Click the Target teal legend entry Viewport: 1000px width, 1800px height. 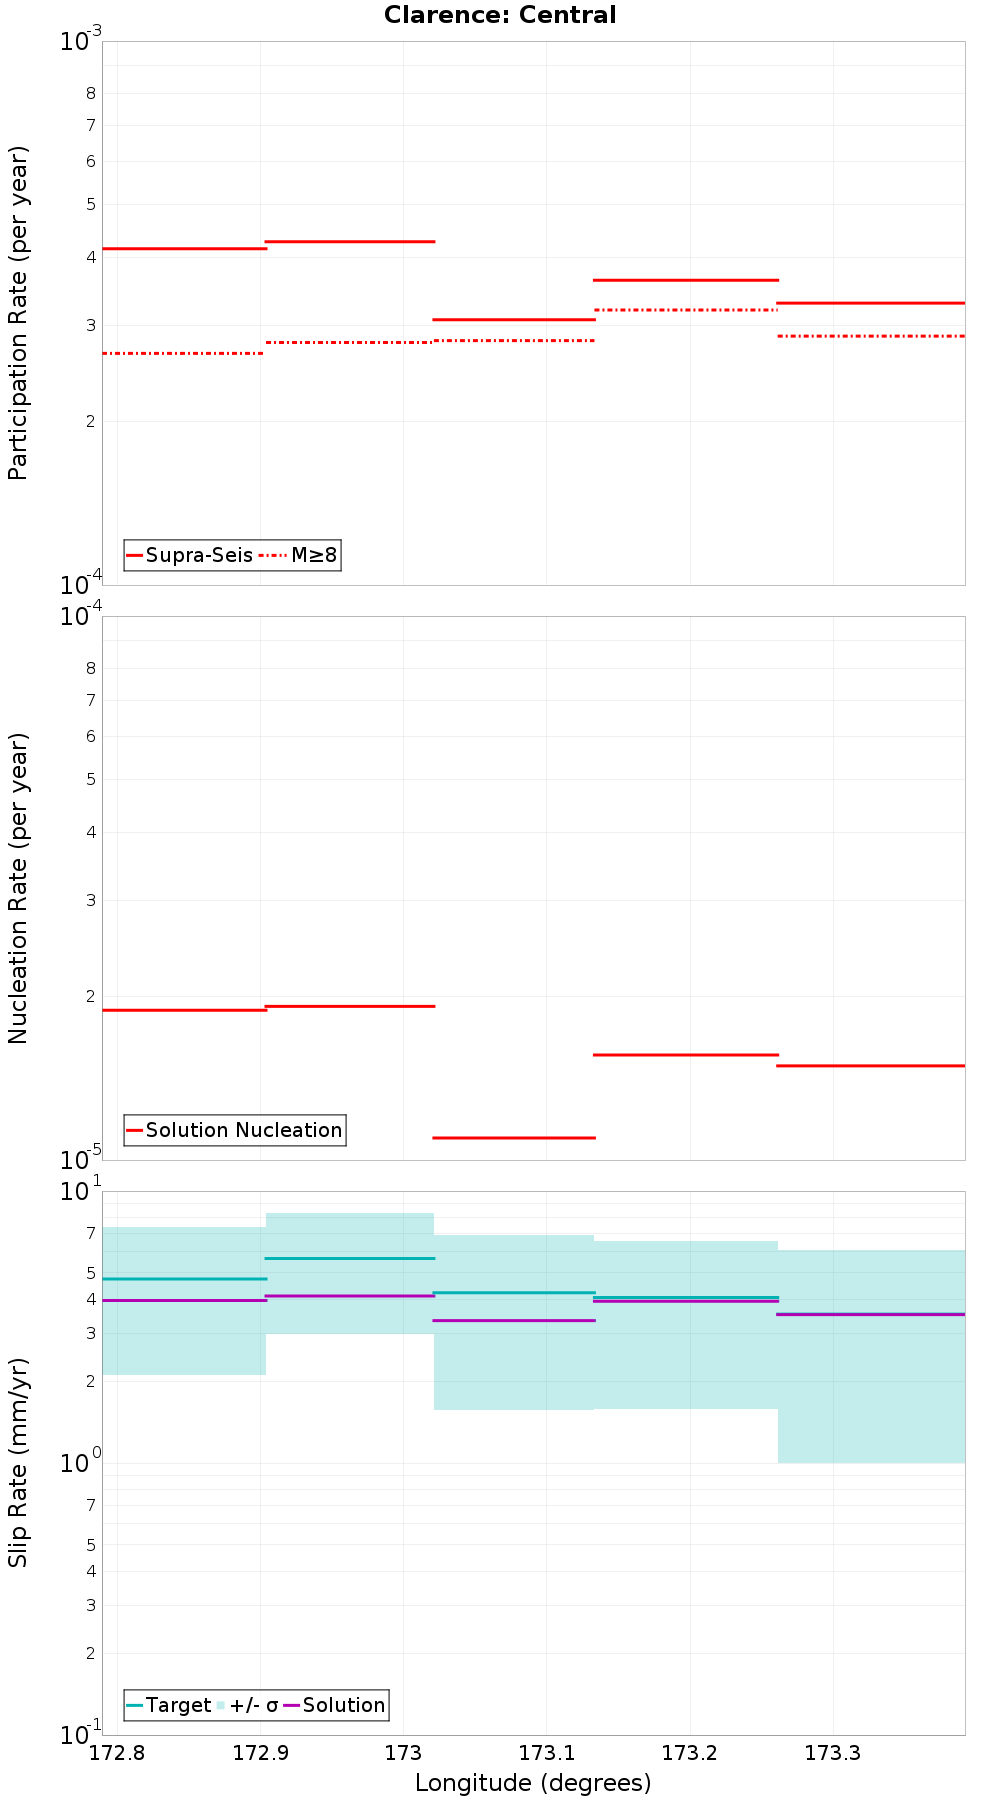[x=169, y=1705]
